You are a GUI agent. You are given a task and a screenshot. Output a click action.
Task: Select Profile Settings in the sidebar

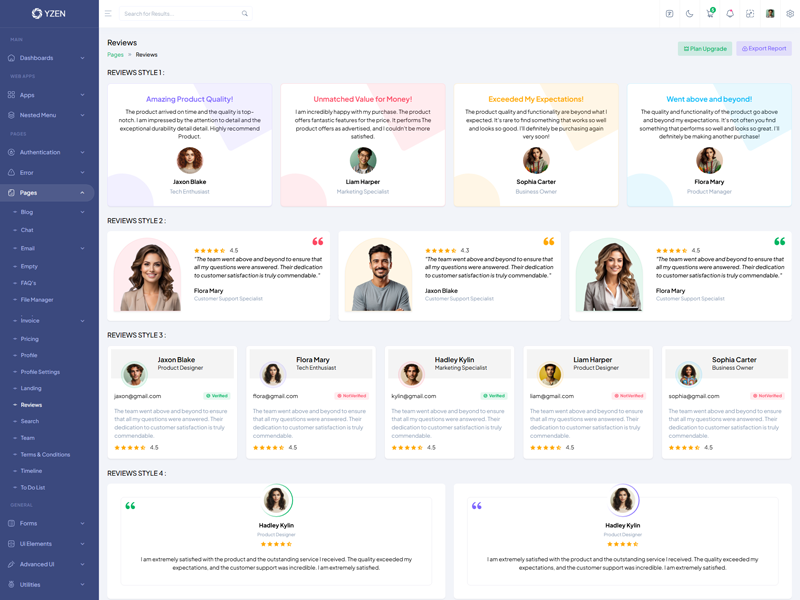tap(40, 372)
